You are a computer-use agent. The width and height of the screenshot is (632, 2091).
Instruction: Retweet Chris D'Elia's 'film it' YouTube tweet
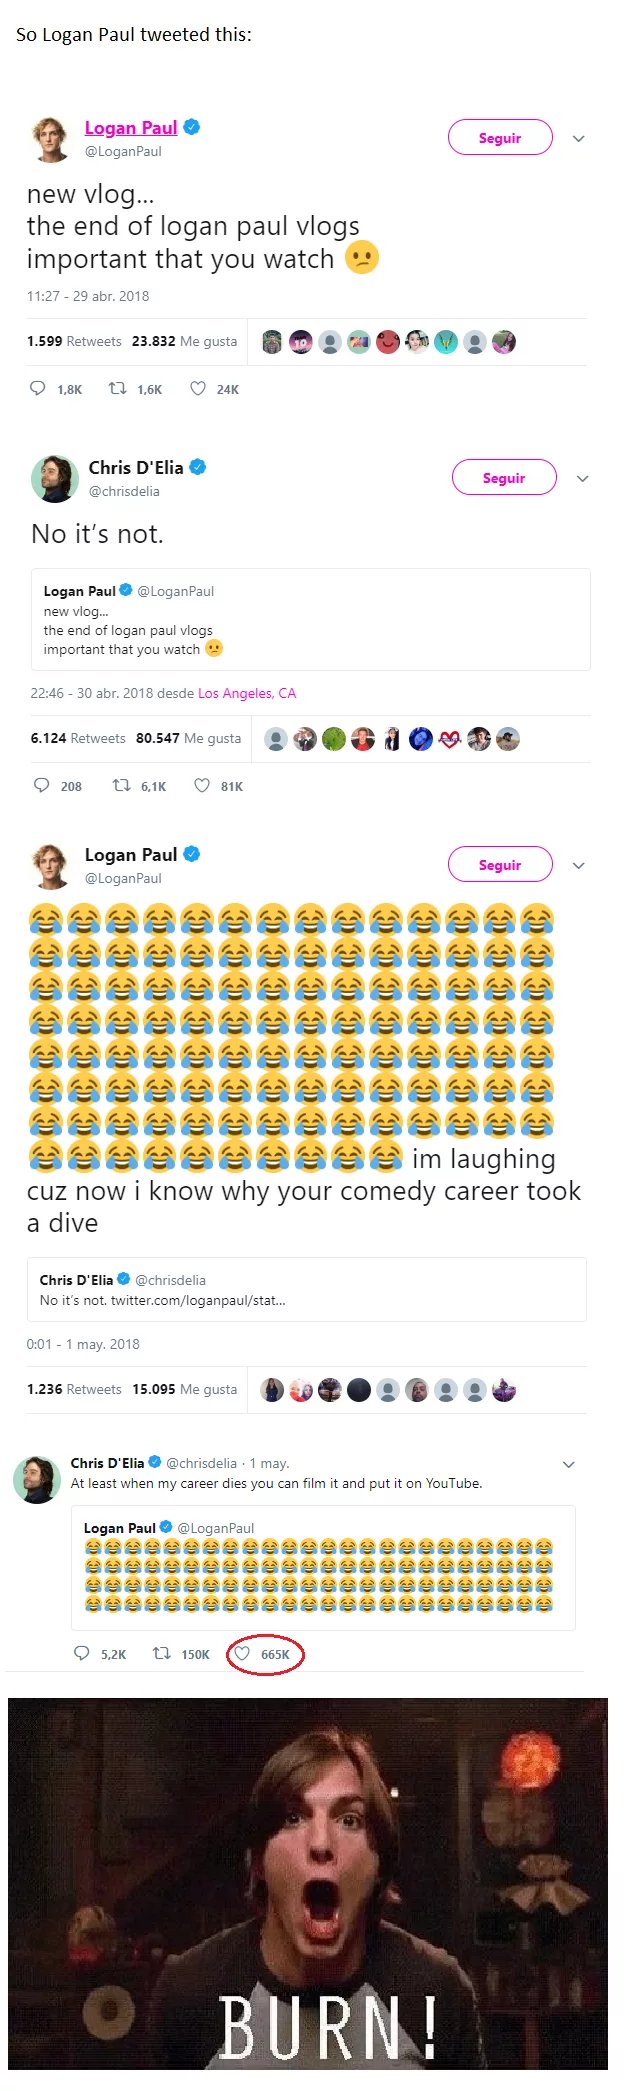(x=161, y=1653)
